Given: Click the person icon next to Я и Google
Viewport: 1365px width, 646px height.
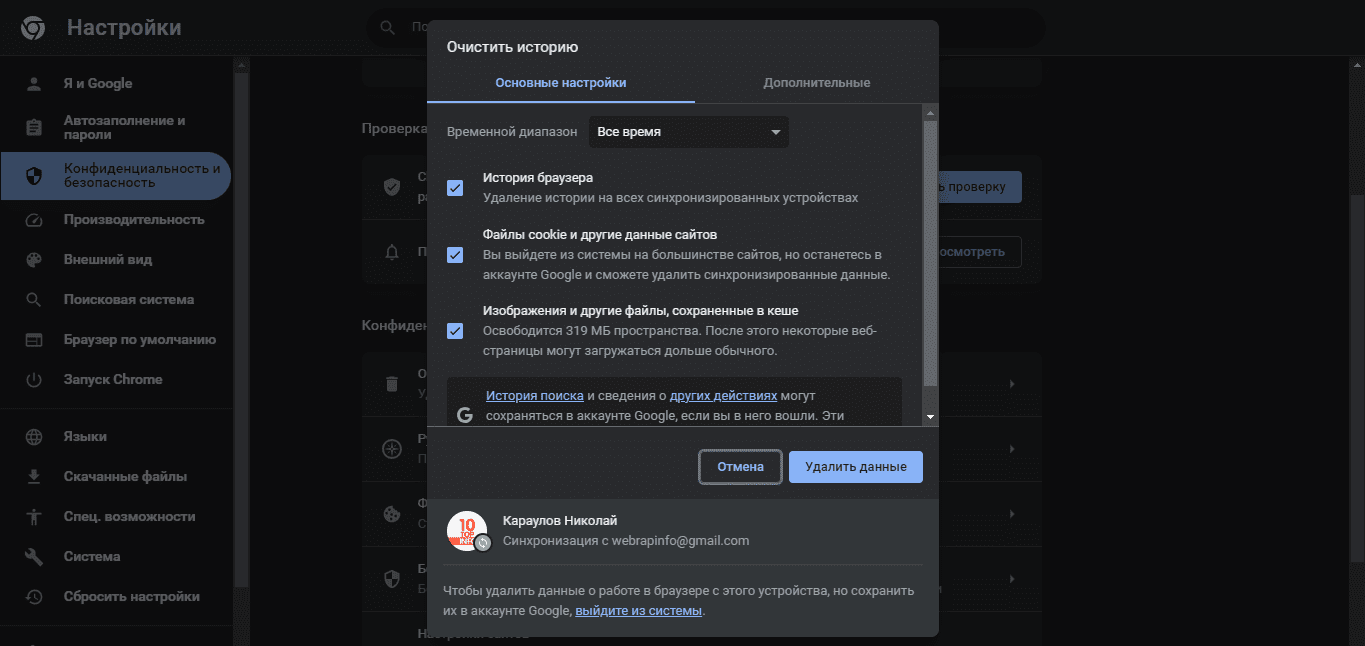Looking at the screenshot, I should [x=34, y=84].
